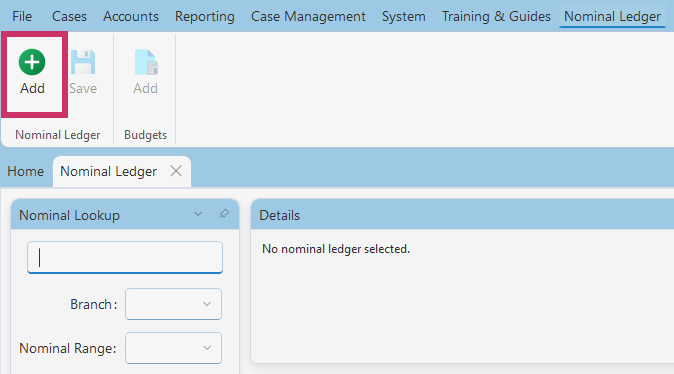Open Training & Guides menu
Viewport: 674px width, 374px height.
[x=496, y=16]
